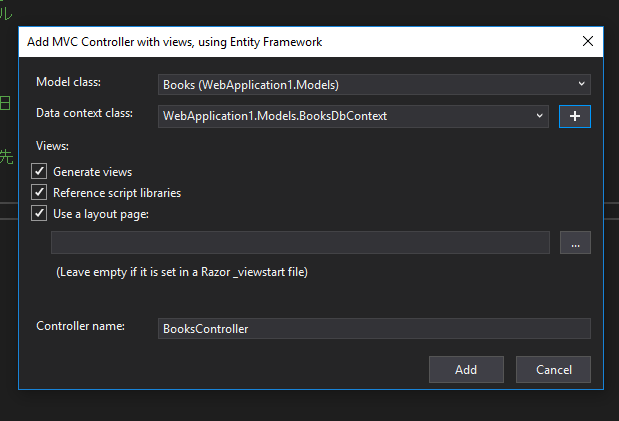Uncheck the Generate views checkbox
The image size is (619, 421).
click(39, 171)
